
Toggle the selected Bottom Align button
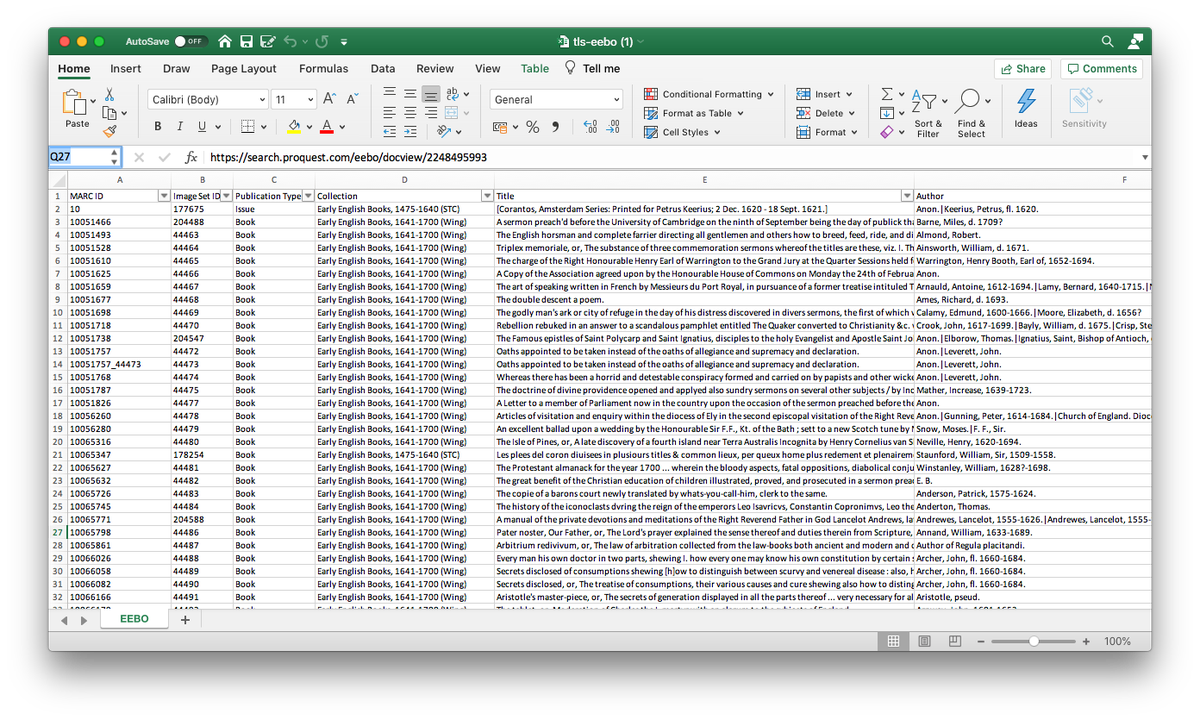(x=430, y=94)
